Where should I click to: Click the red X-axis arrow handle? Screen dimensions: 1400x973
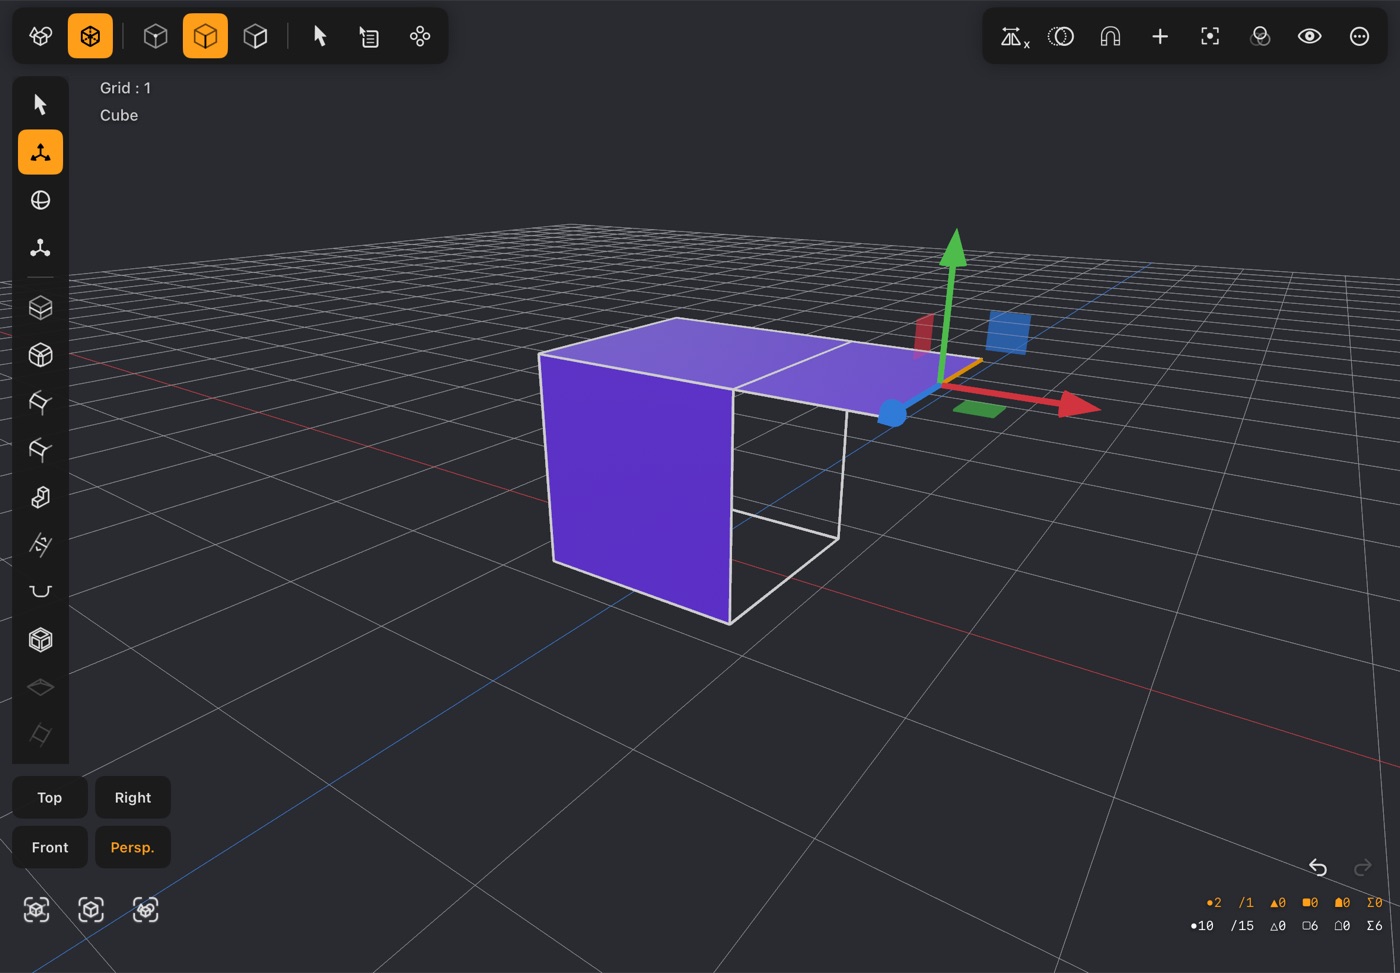1078,404
